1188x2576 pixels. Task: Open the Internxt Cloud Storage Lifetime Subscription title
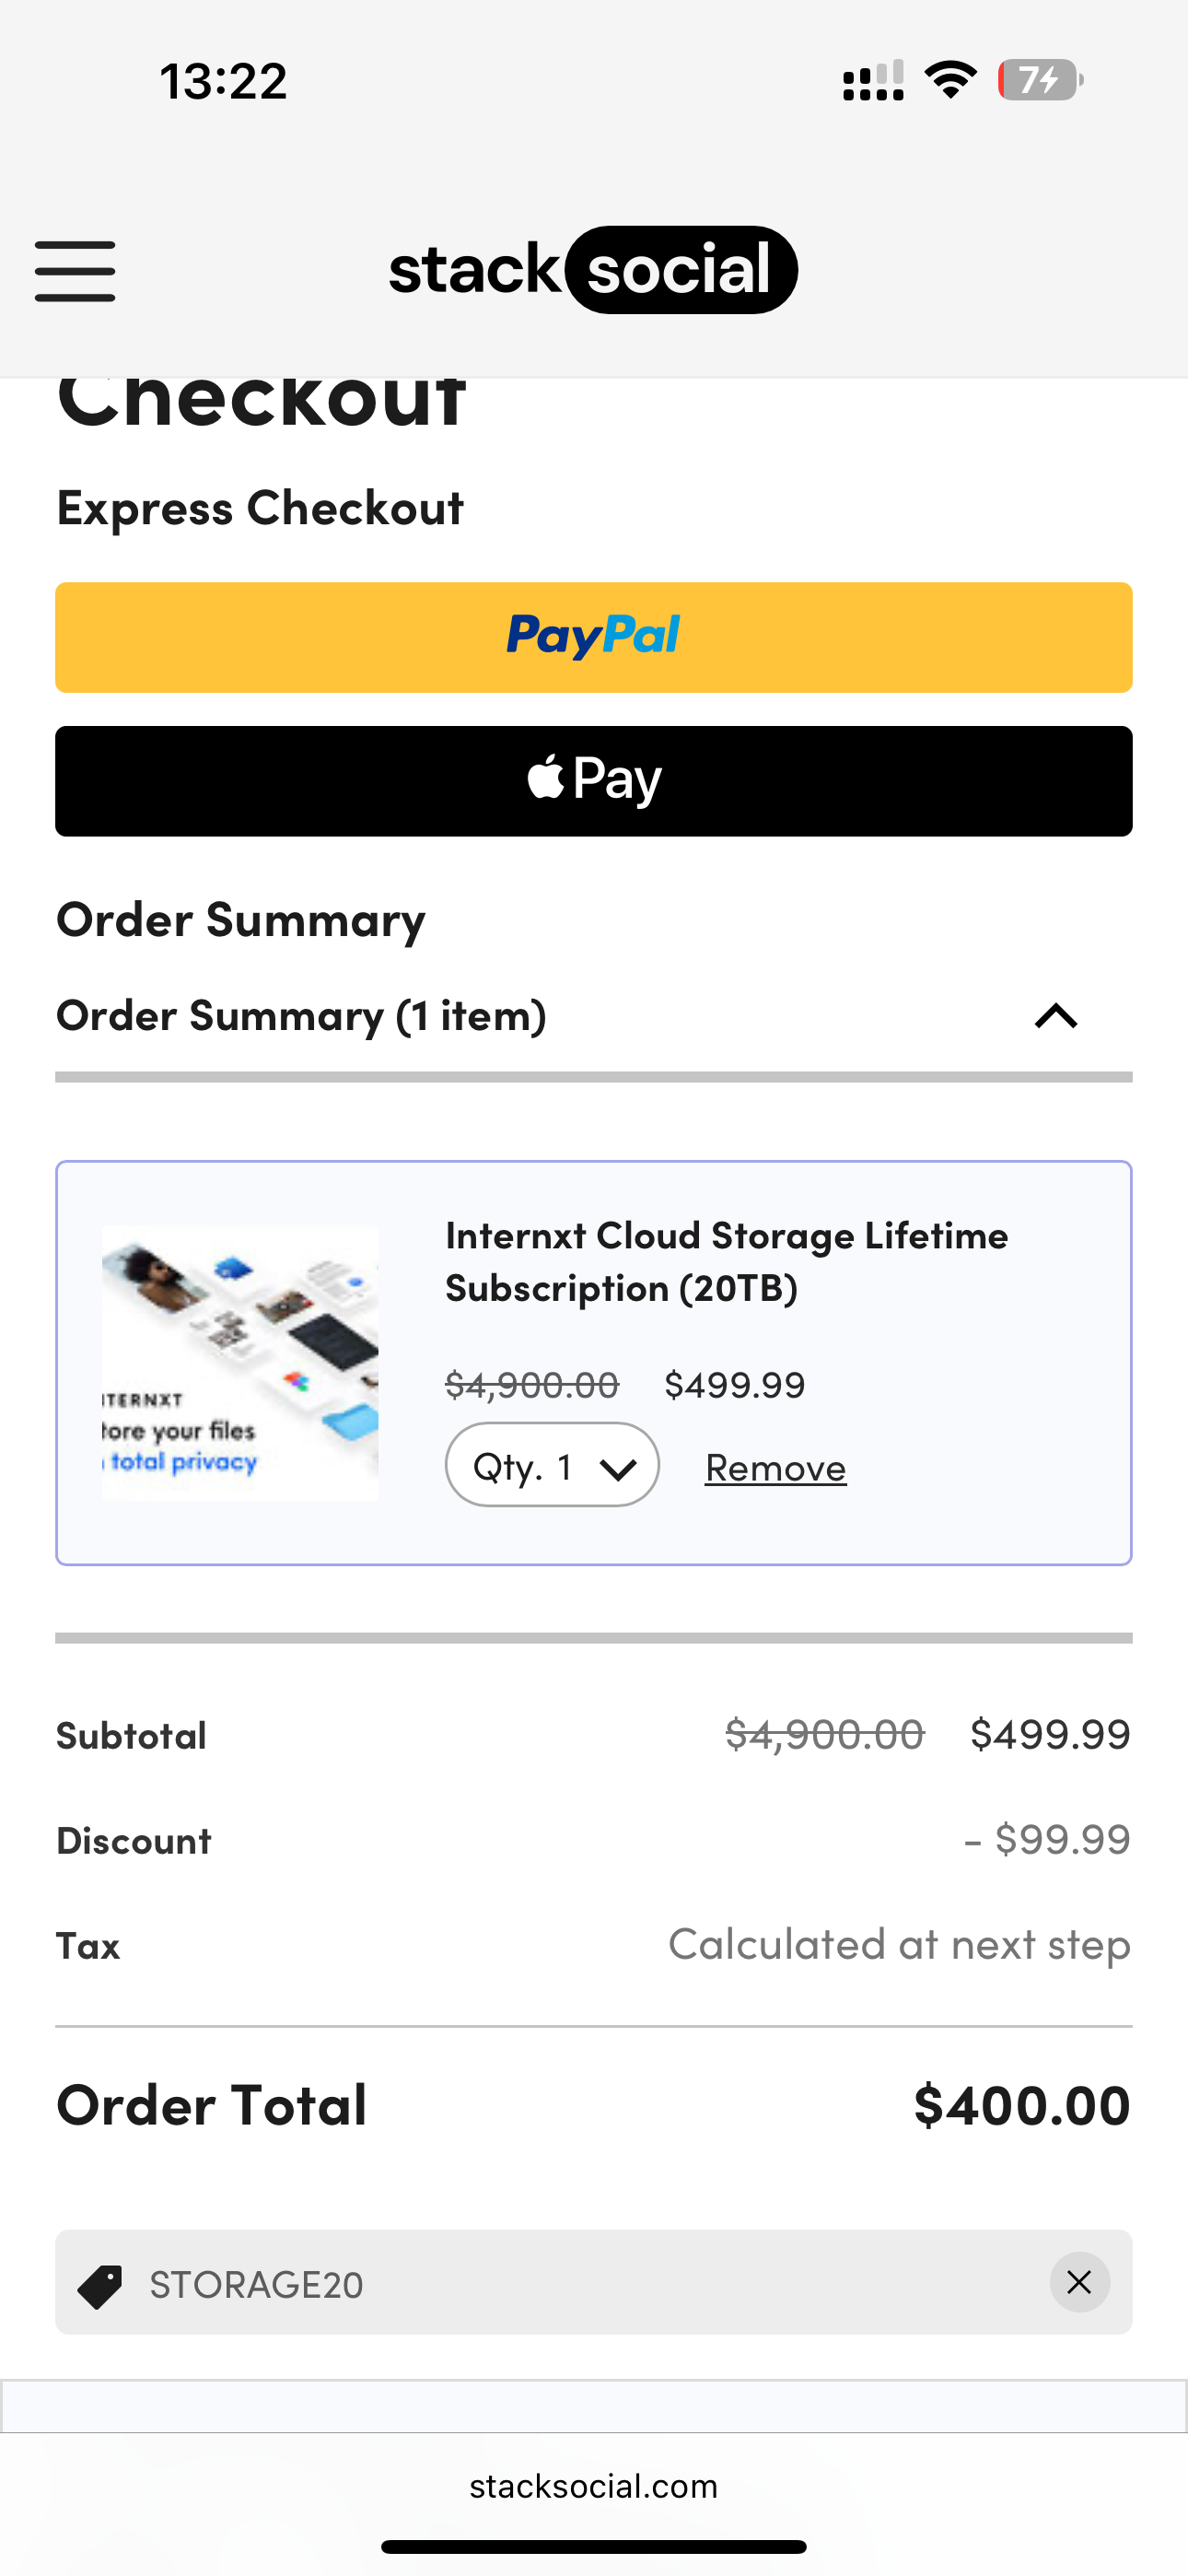point(726,1262)
